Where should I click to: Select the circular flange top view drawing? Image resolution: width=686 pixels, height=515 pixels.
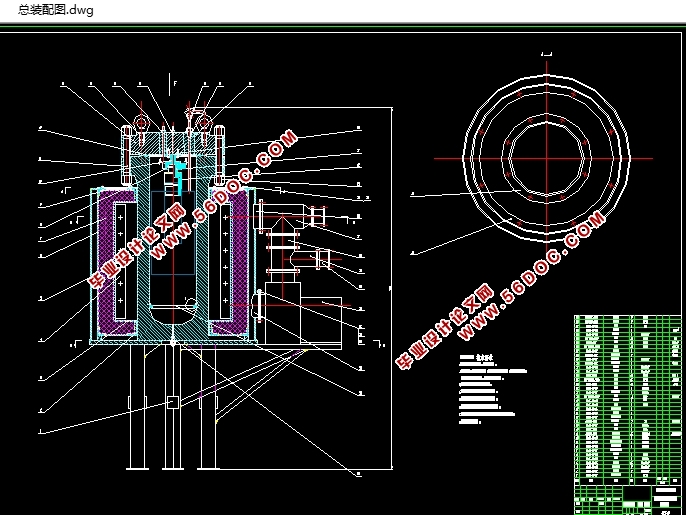[546, 158]
